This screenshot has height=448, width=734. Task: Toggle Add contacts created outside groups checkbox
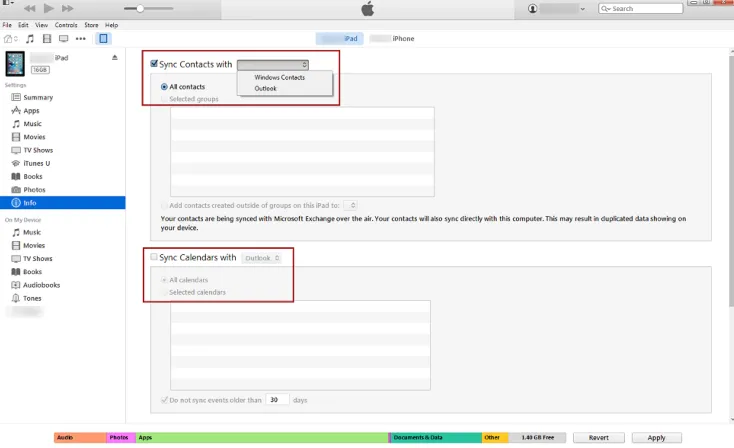click(x=164, y=205)
